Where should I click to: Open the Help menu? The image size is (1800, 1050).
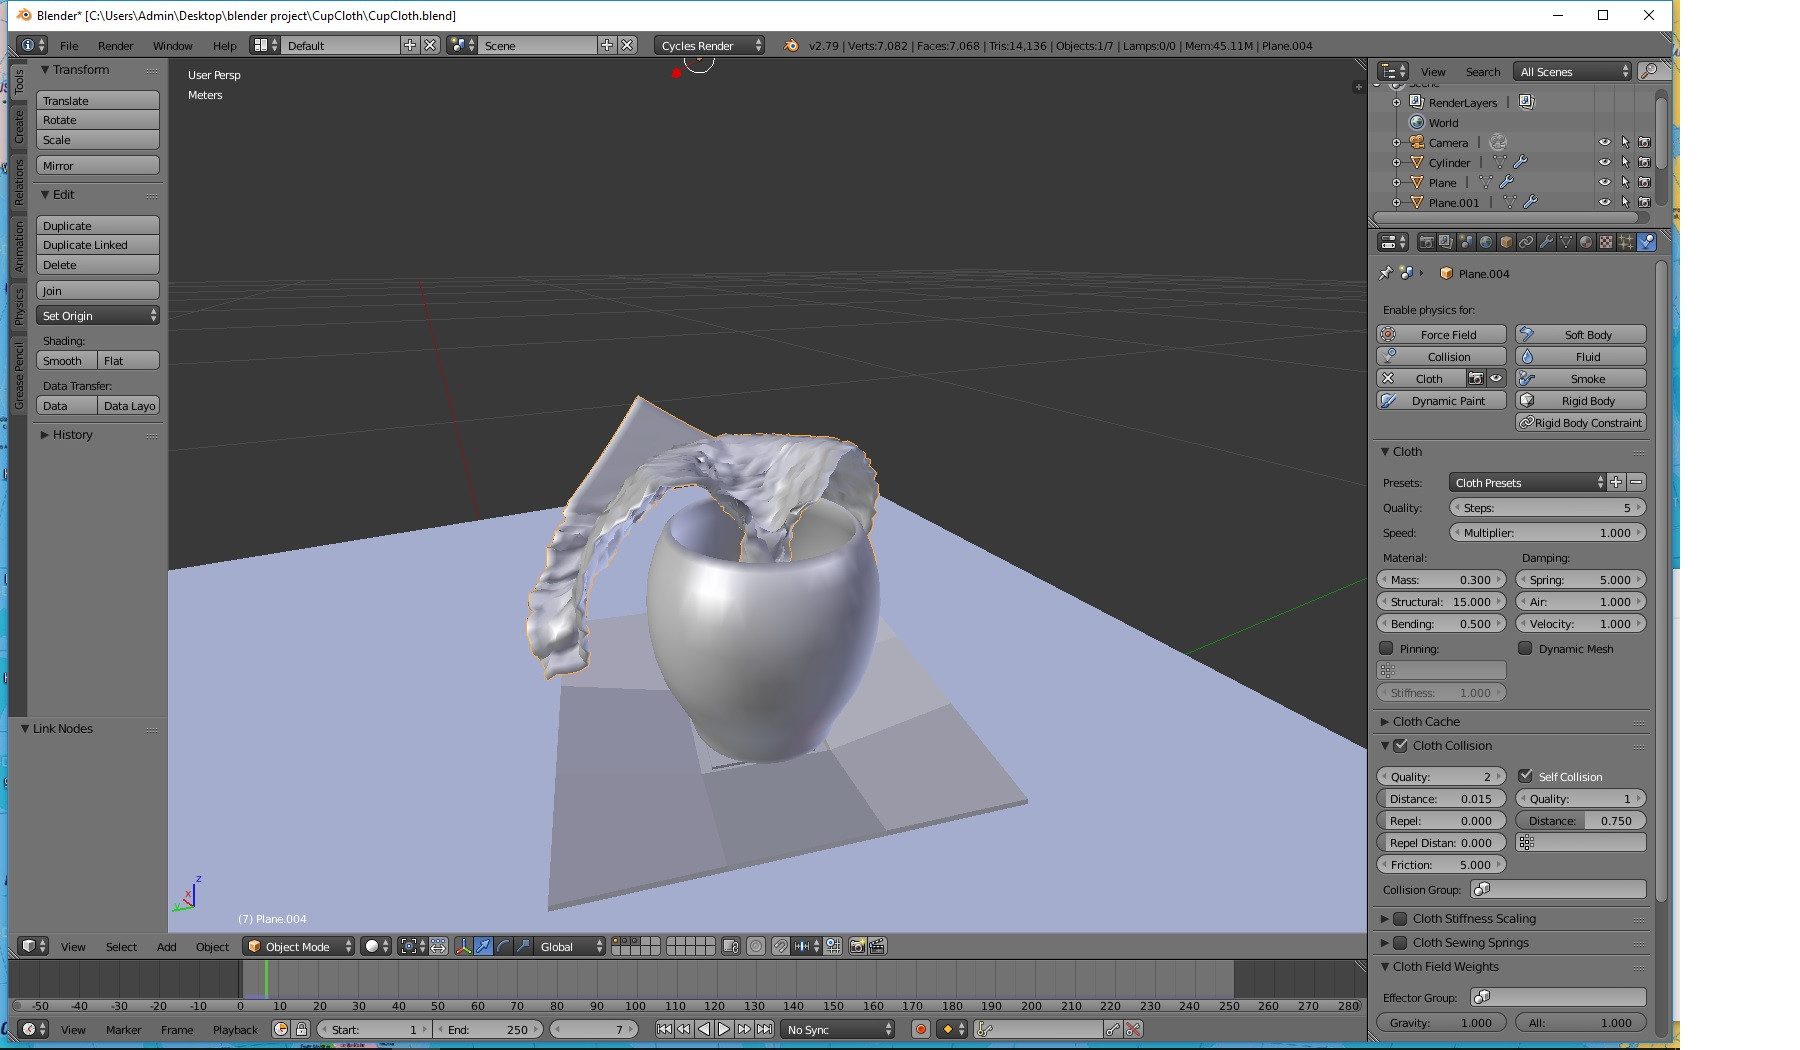point(225,45)
